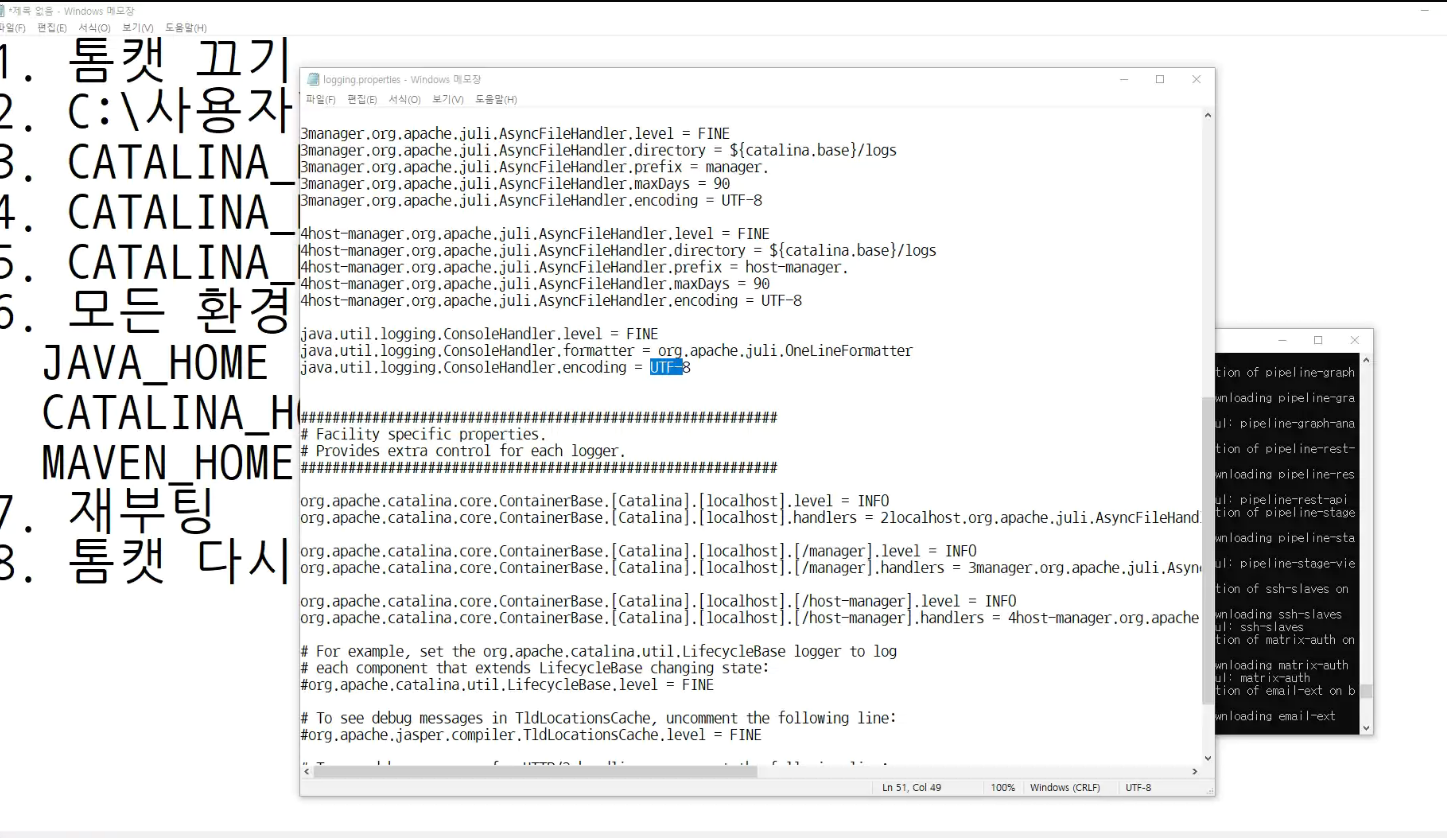The height and width of the screenshot is (838, 1447).
Task: Click the [/manager].level = INFO line
Action: [638, 551]
